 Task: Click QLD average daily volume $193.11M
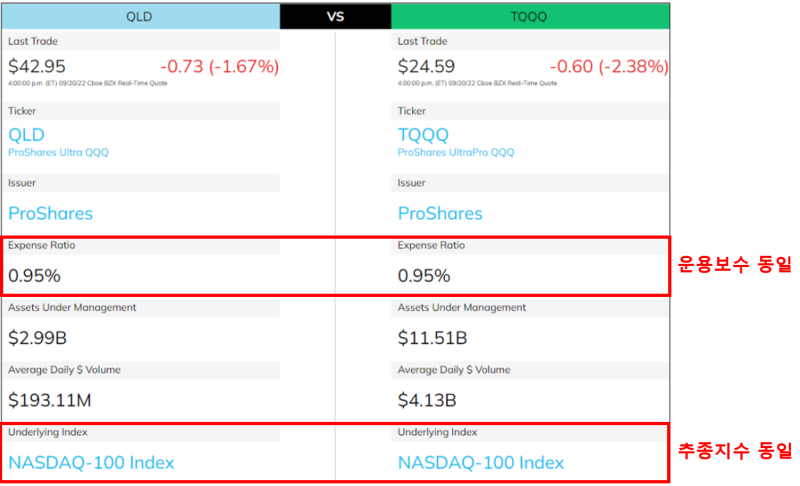49,400
